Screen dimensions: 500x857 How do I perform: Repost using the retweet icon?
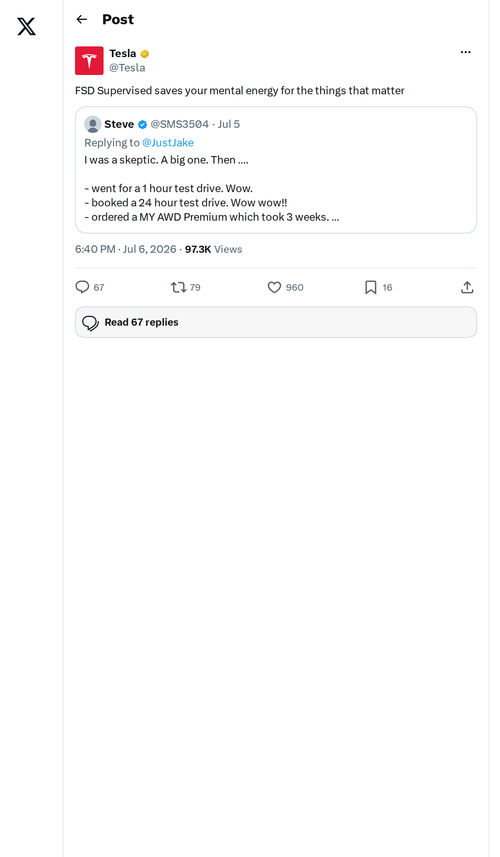[179, 287]
